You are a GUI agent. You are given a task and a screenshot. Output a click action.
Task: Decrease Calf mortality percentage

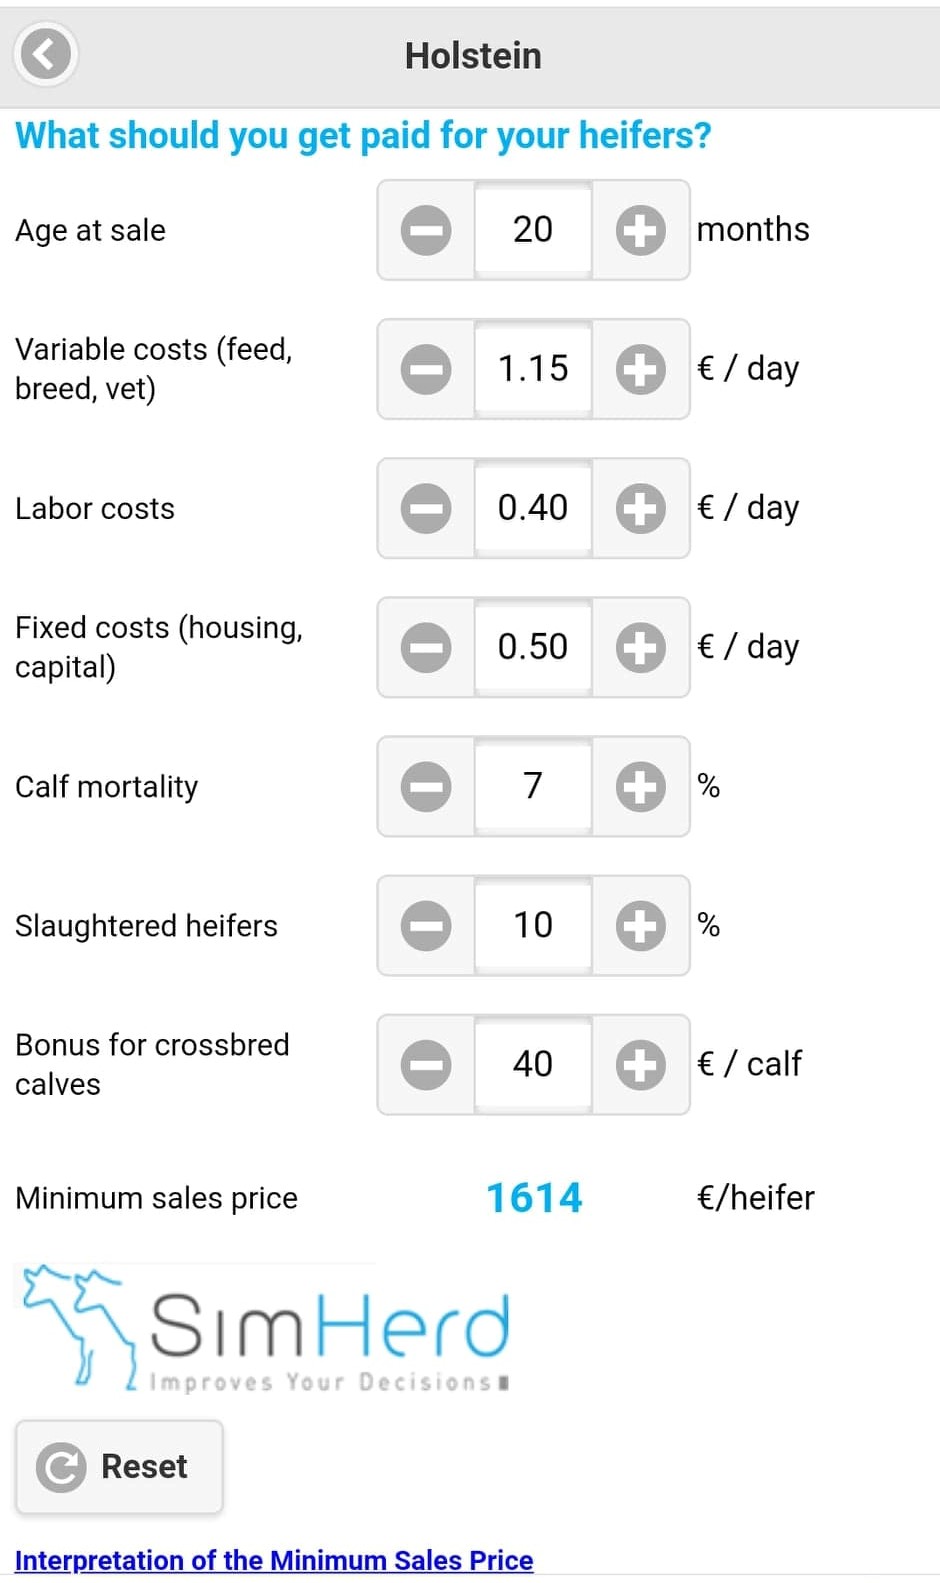tap(426, 786)
